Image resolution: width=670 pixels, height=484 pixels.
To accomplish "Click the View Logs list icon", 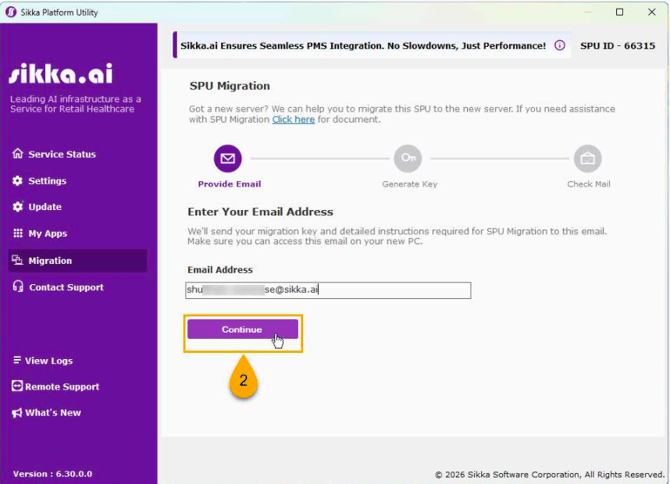I will 17,361.
